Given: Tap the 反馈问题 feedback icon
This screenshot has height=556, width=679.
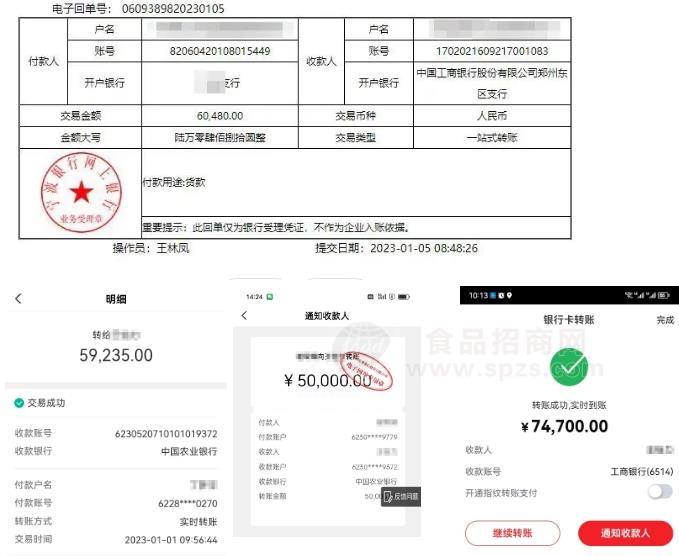Looking at the screenshot, I should coord(402,496).
